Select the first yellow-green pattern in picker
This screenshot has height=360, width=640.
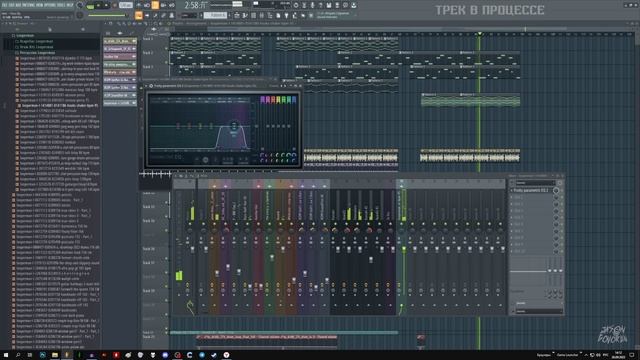(120, 41)
